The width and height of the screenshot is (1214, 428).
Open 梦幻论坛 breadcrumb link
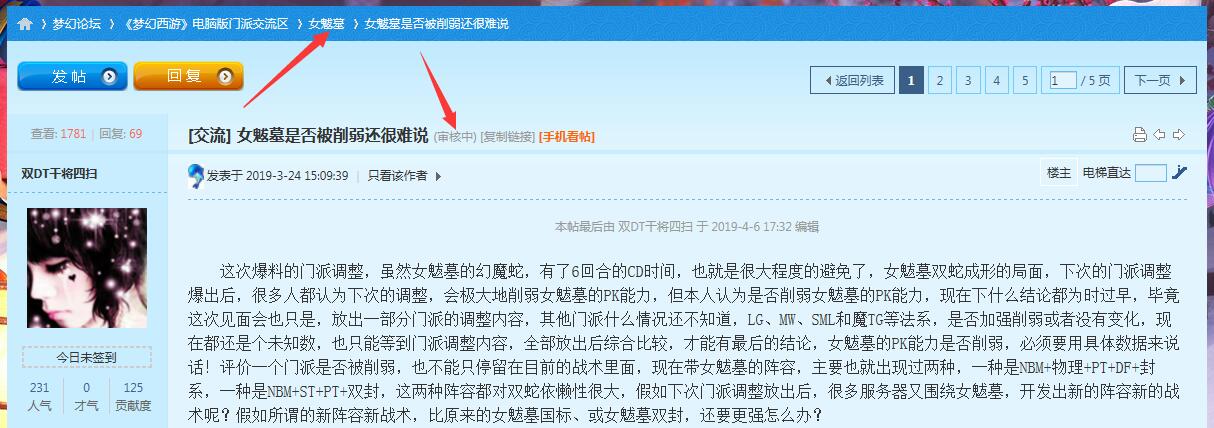[77, 24]
